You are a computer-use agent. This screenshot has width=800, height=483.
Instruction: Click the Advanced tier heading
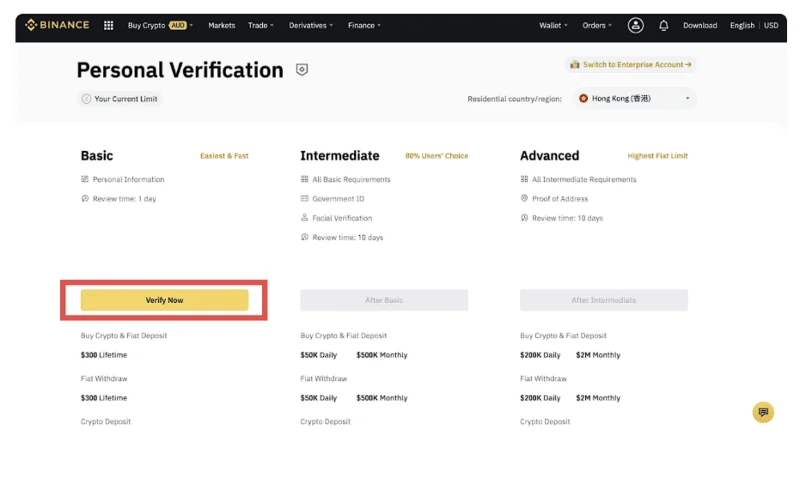tap(549, 156)
